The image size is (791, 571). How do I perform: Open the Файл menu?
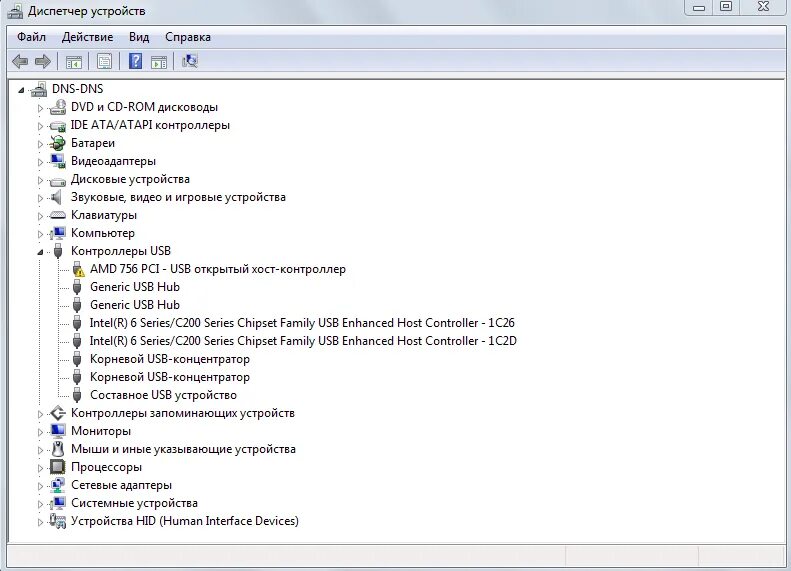pos(31,37)
